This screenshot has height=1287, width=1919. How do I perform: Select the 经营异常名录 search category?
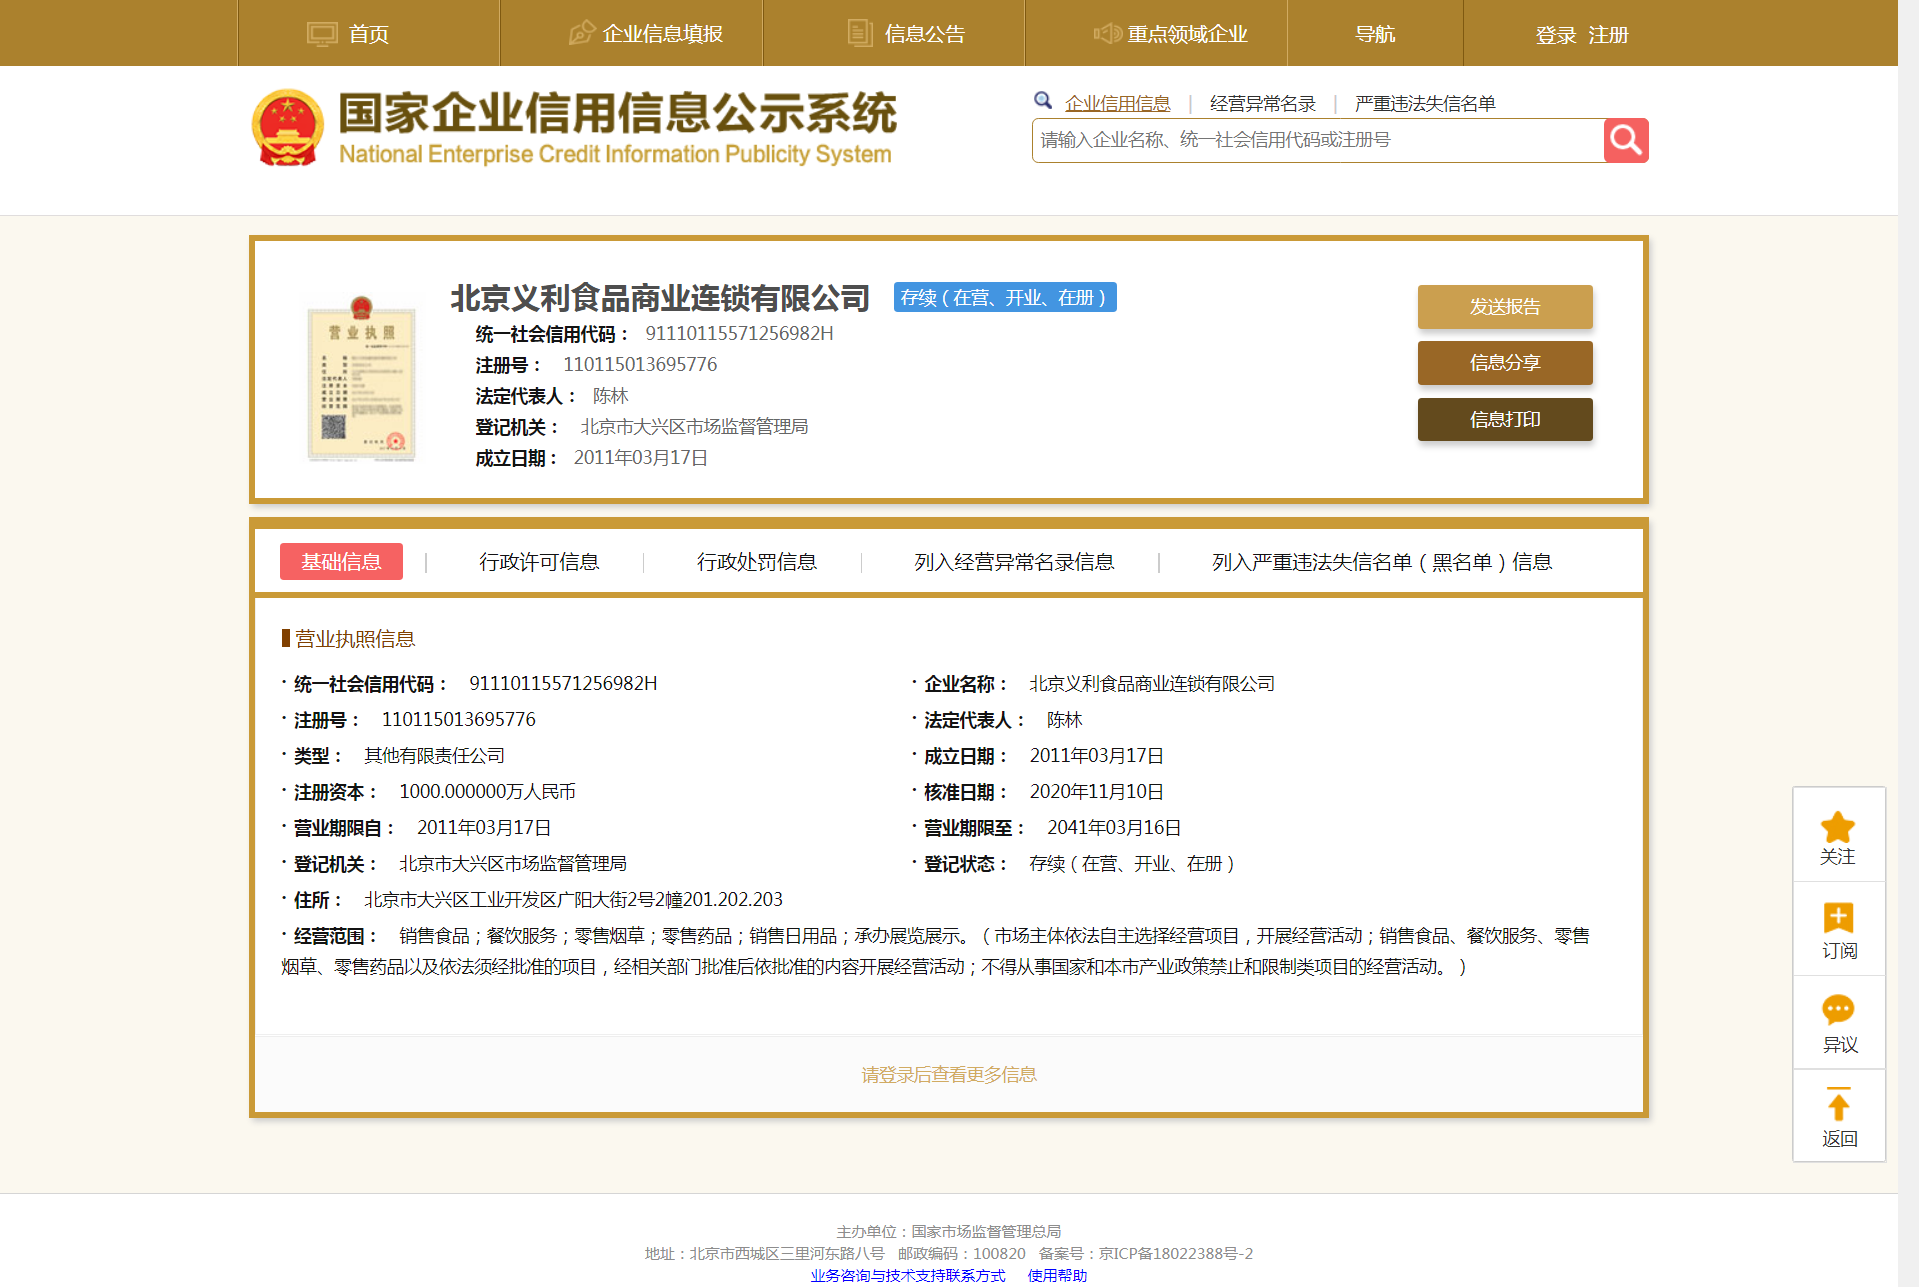[1262, 103]
